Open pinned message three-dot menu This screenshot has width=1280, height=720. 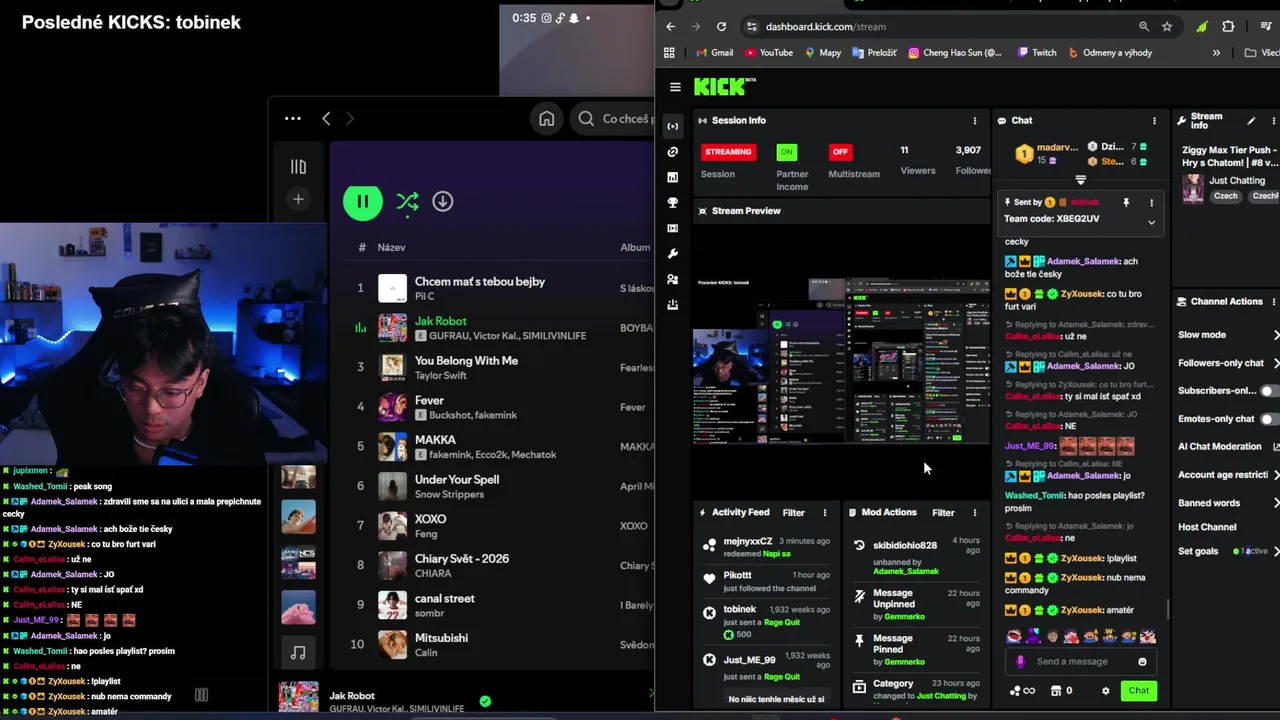point(1151,202)
